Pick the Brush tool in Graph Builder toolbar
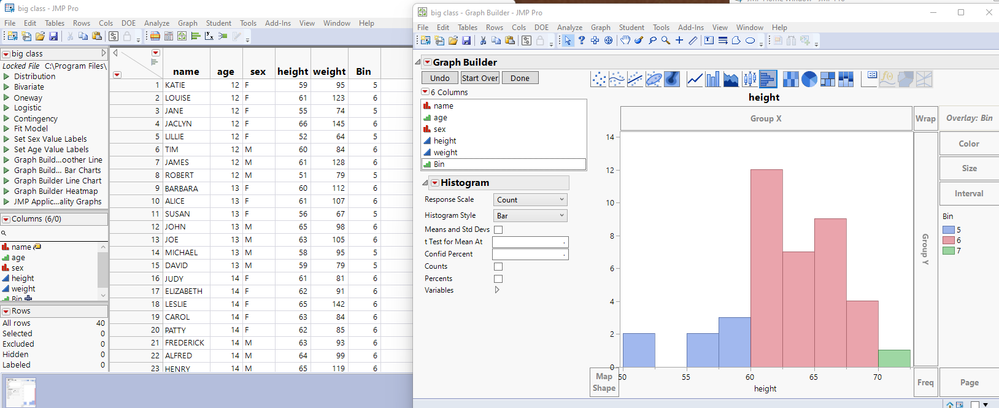The height and width of the screenshot is (408, 999). (x=638, y=40)
